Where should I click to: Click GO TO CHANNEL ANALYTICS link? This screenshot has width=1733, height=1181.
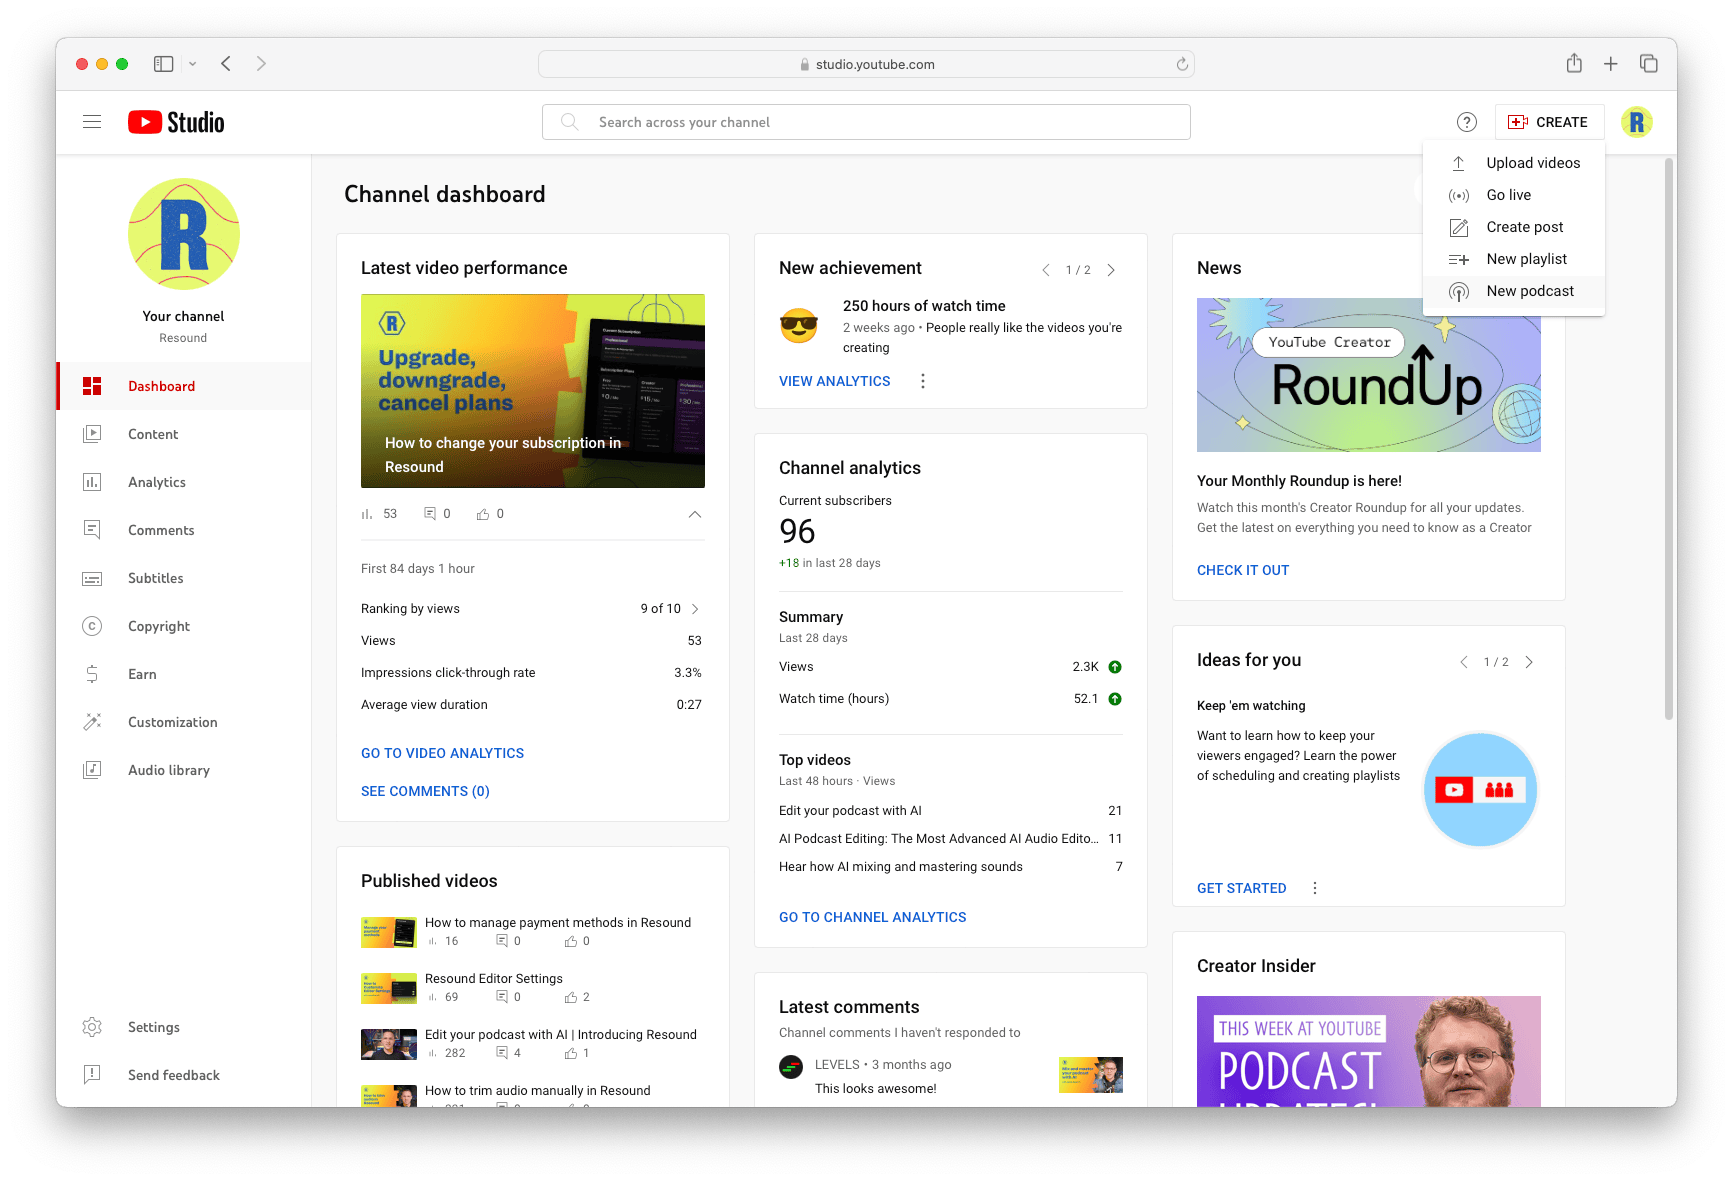tap(872, 917)
